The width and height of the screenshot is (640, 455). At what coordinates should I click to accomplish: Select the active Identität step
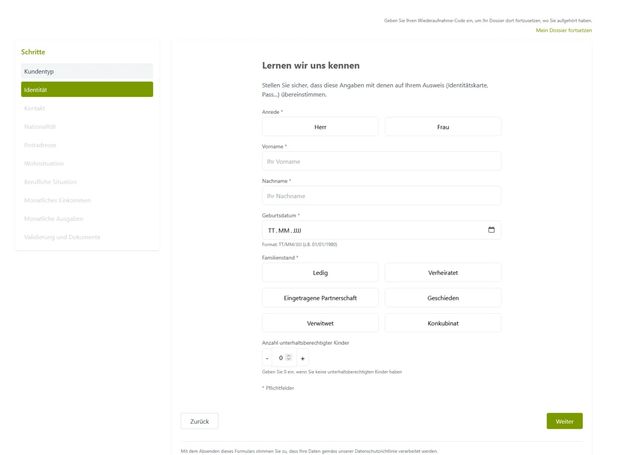[87, 90]
